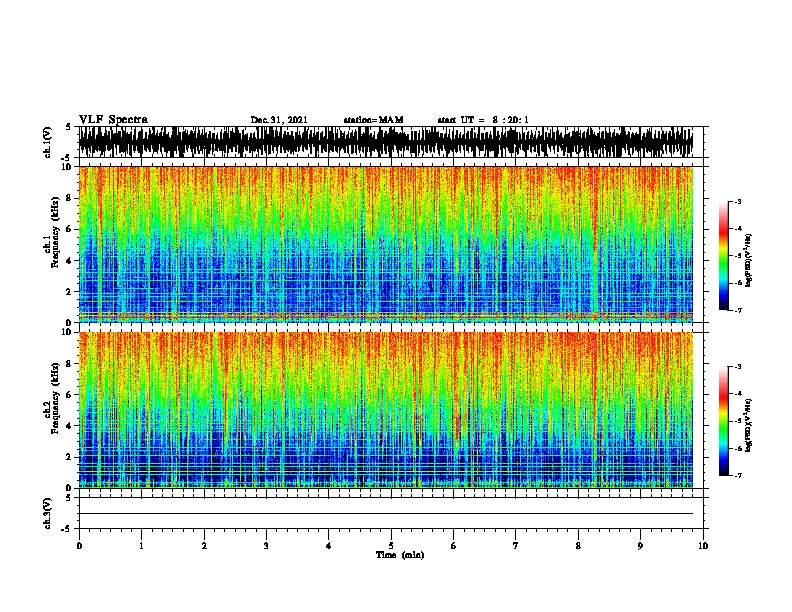Click the '-3' label on ch.1 colorbar
The image size is (792, 612).
[738, 201]
